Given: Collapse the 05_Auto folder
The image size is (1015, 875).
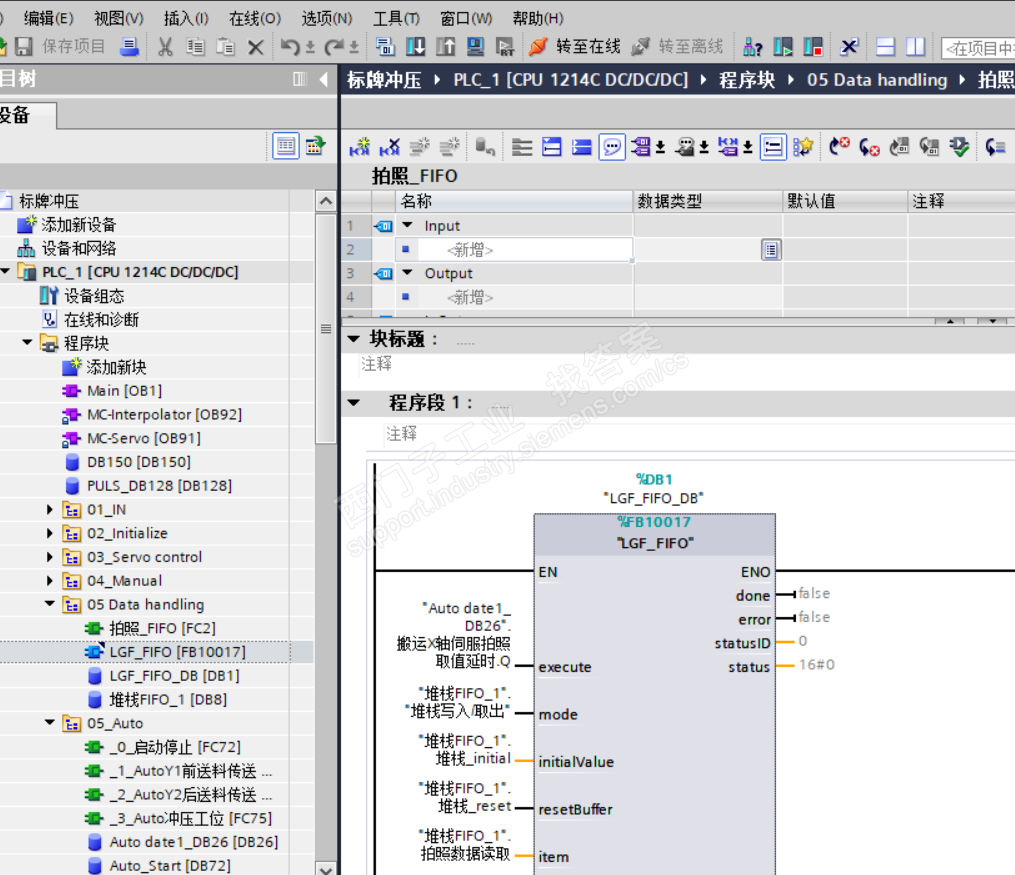Looking at the screenshot, I should pyautogui.click(x=50, y=722).
